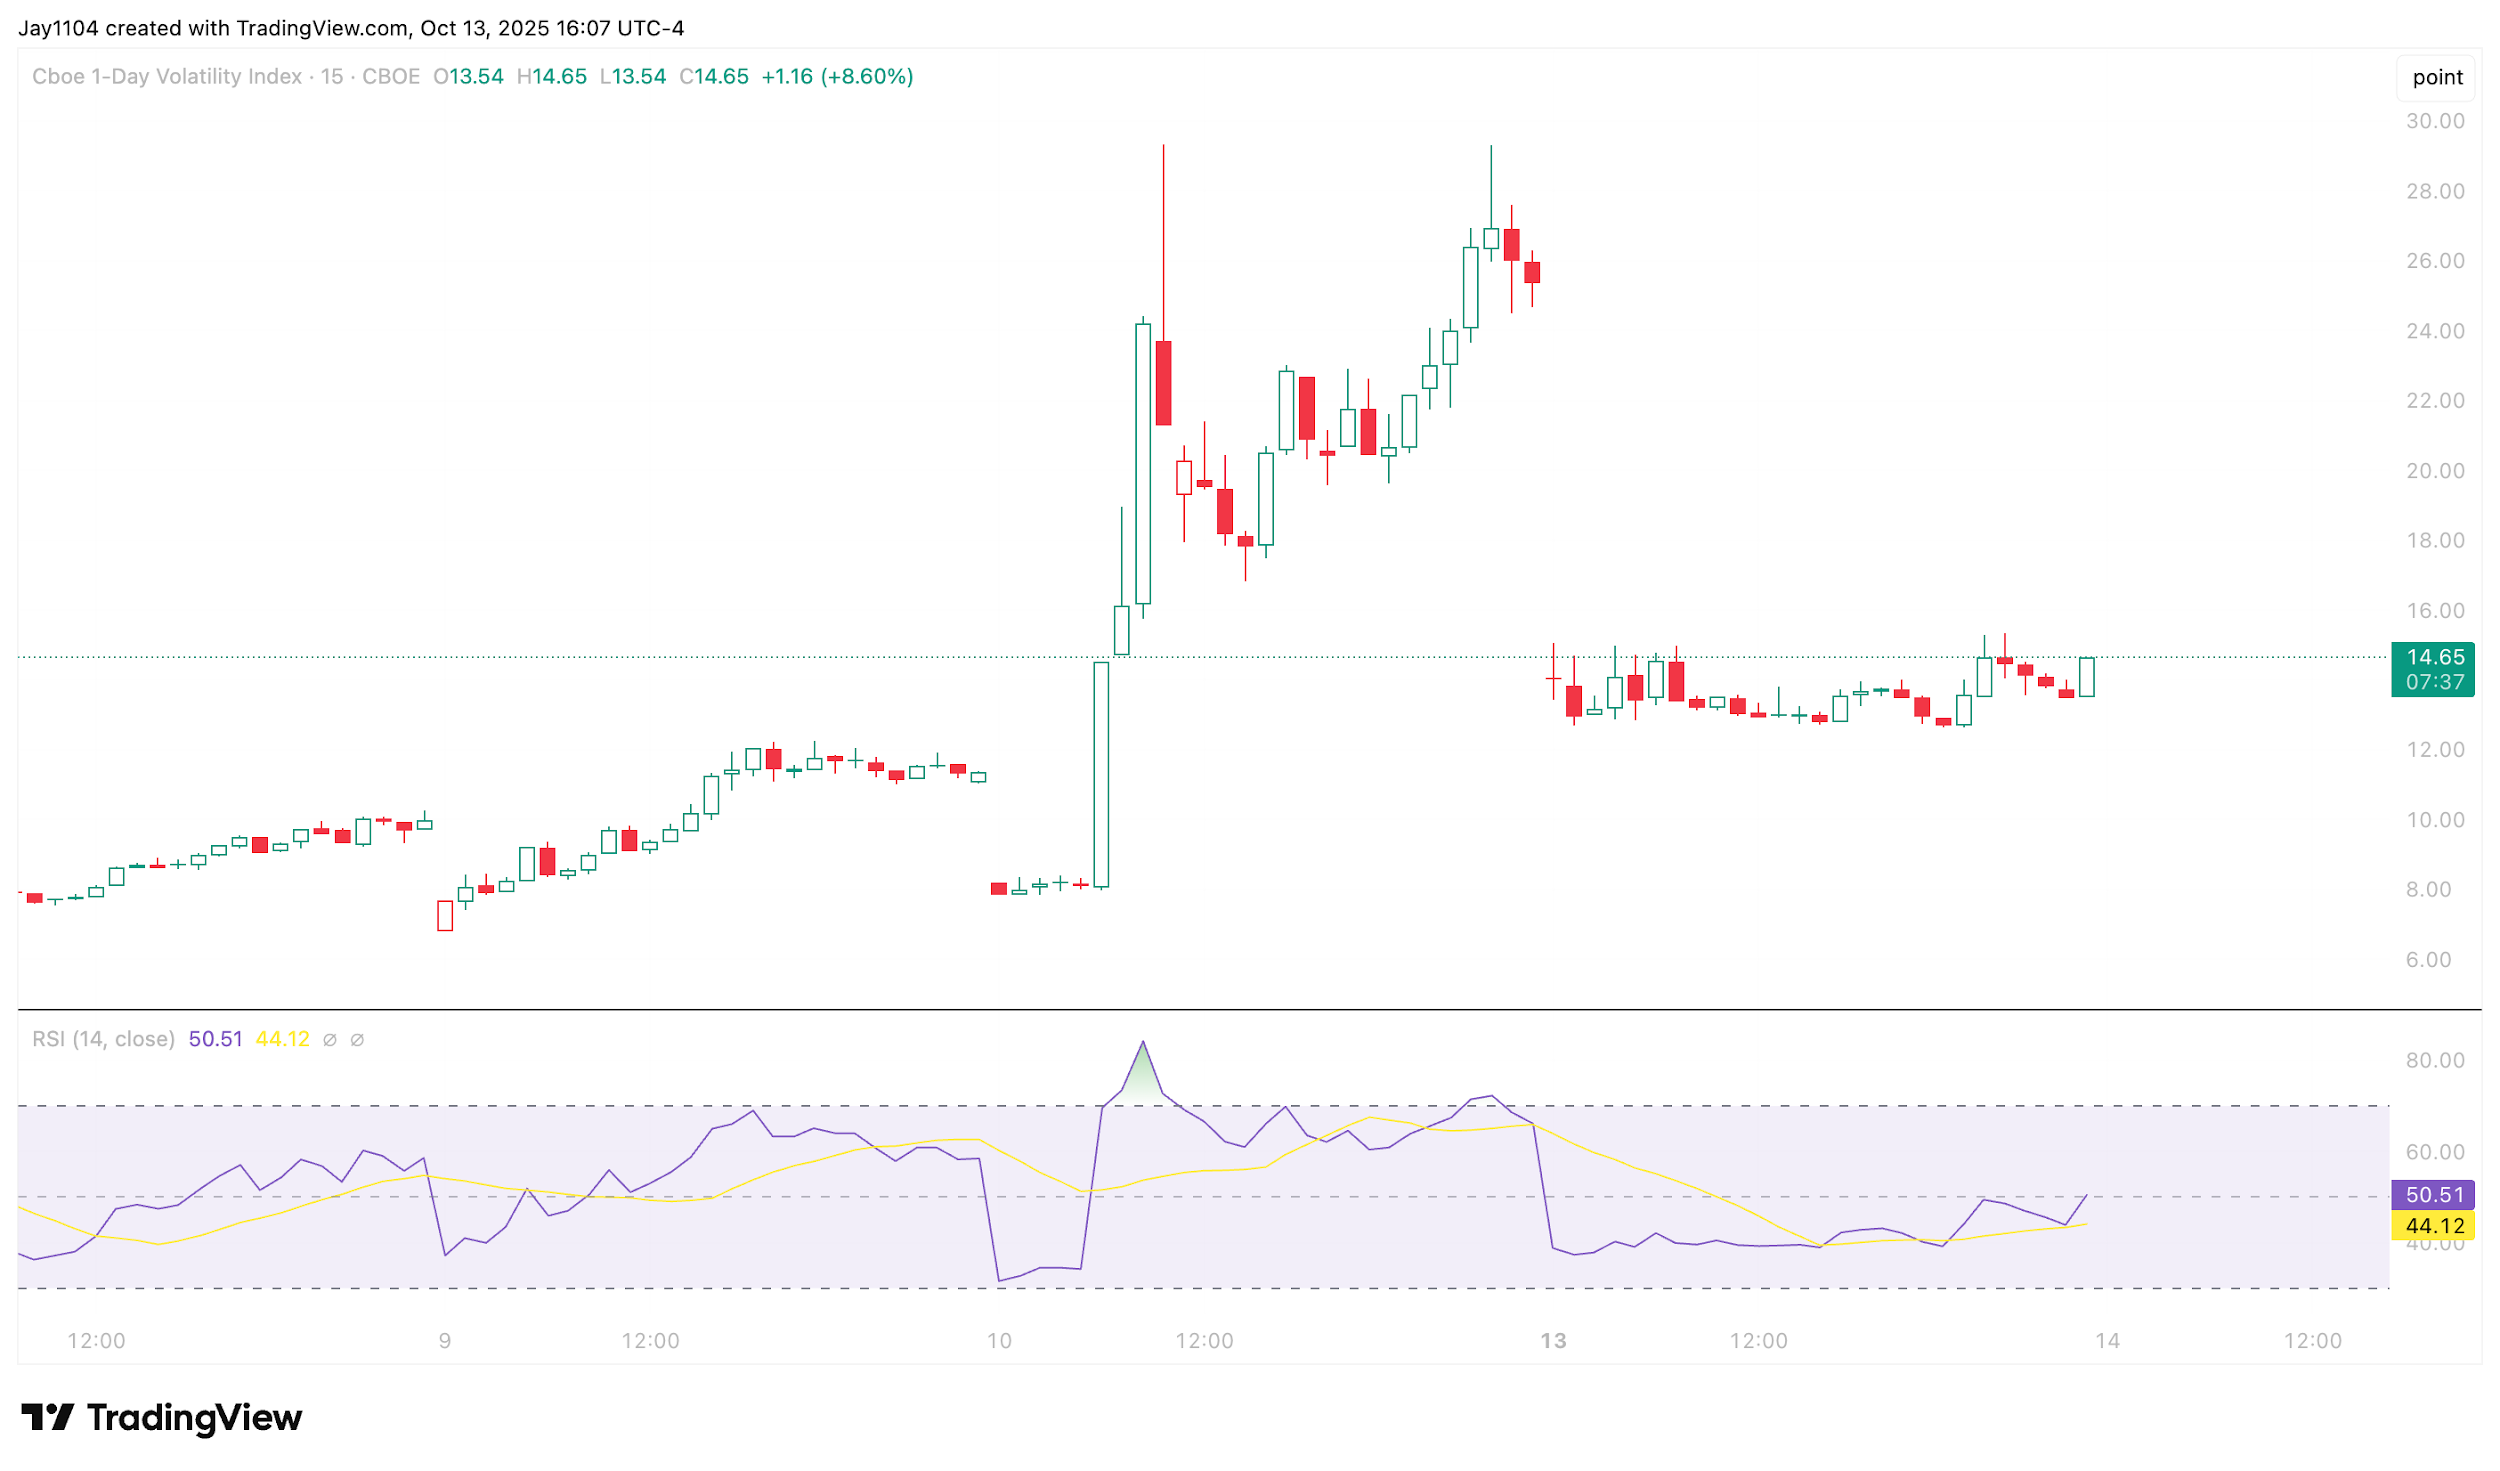Click the yellow 44.12 RSI axis label
This screenshot has height=1471, width=2500.
(2434, 1226)
